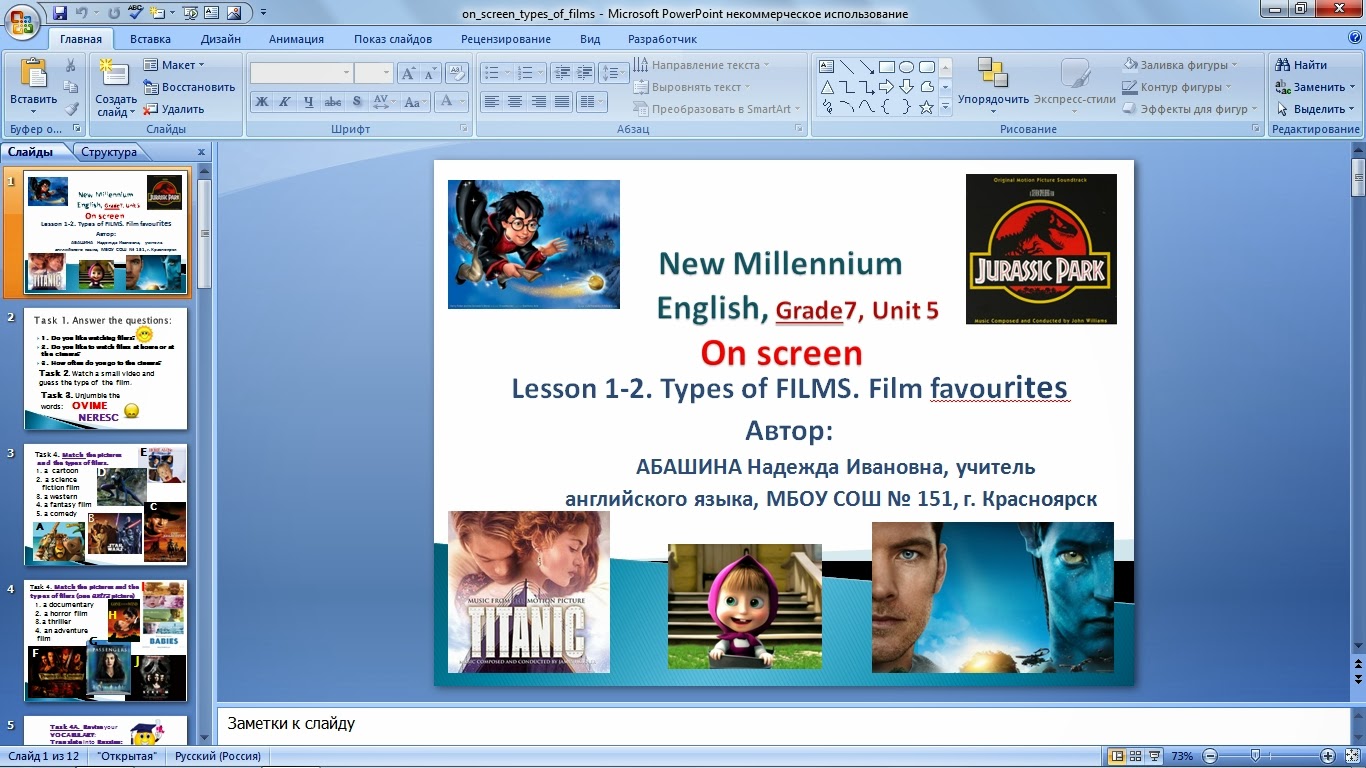Image resolution: width=1366 pixels, height=768 pixels.
Task: Increase font size with the large A icon
Action: [408, 73]
